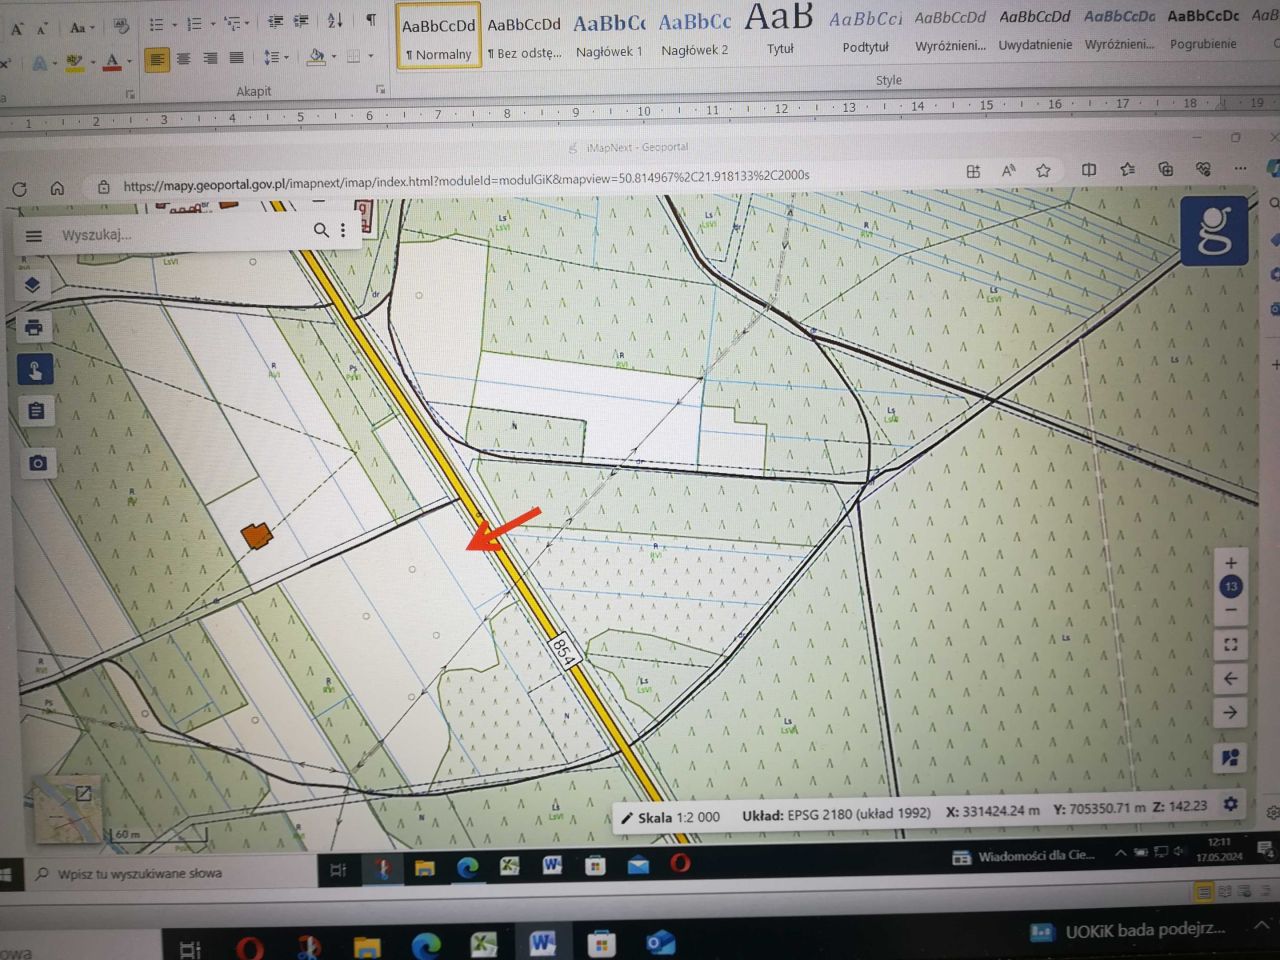Screen dimensions: 1280x960
Task: Click the Geoportal 'g' logo
Action: tap(1214, 230)
